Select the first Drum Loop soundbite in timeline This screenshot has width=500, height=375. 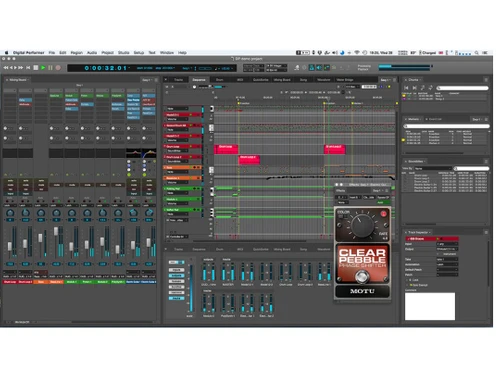(226, 149)
